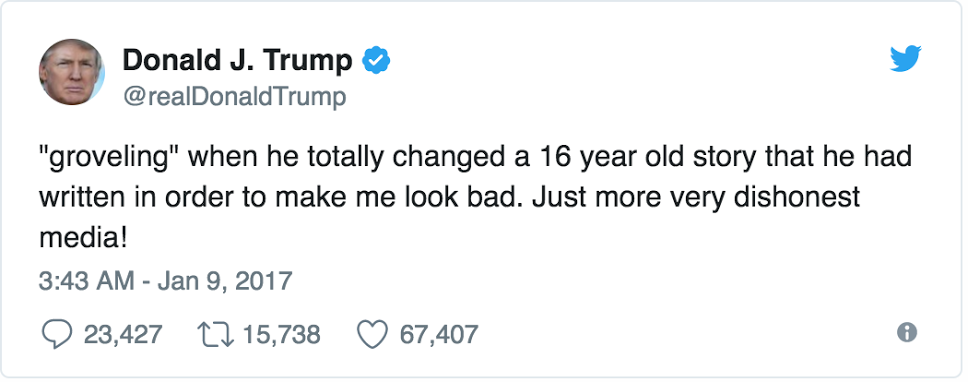Open the 3:43 AM time text
Image resolution: width=968 pixels, height=382 pixels.
tap(86, 281)
